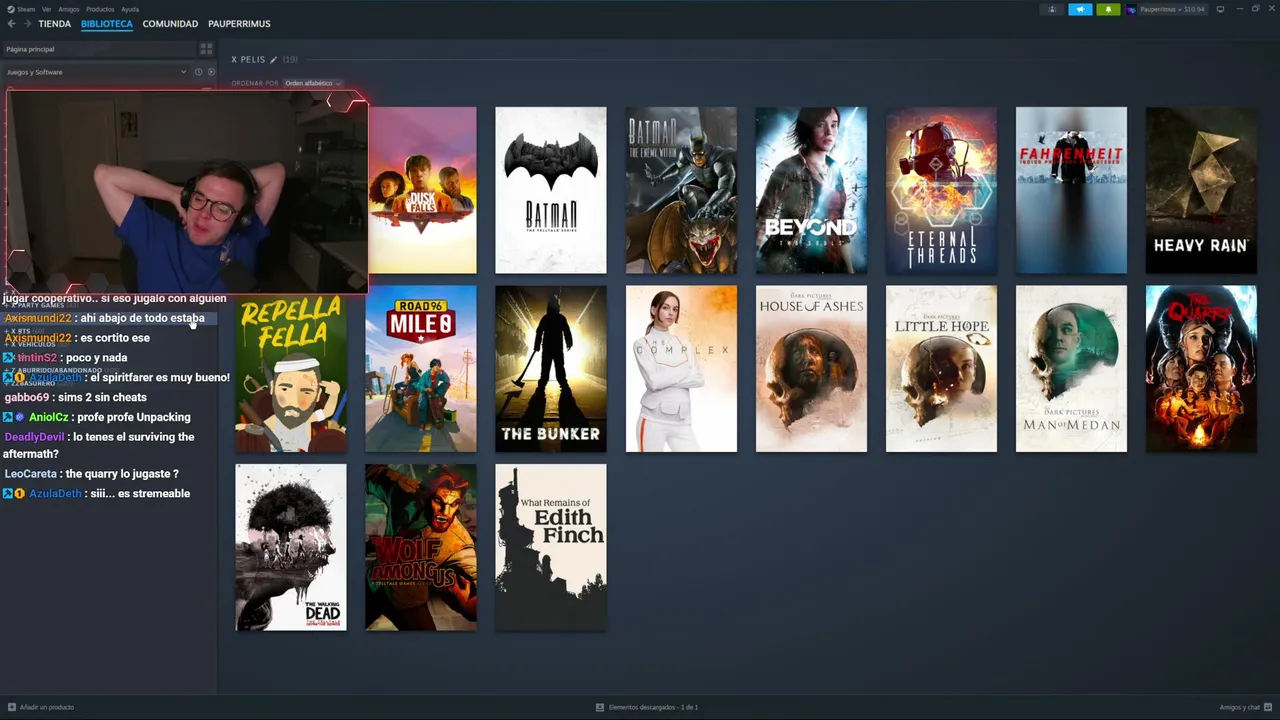Open The Bunker game cover

coord(551,369)
